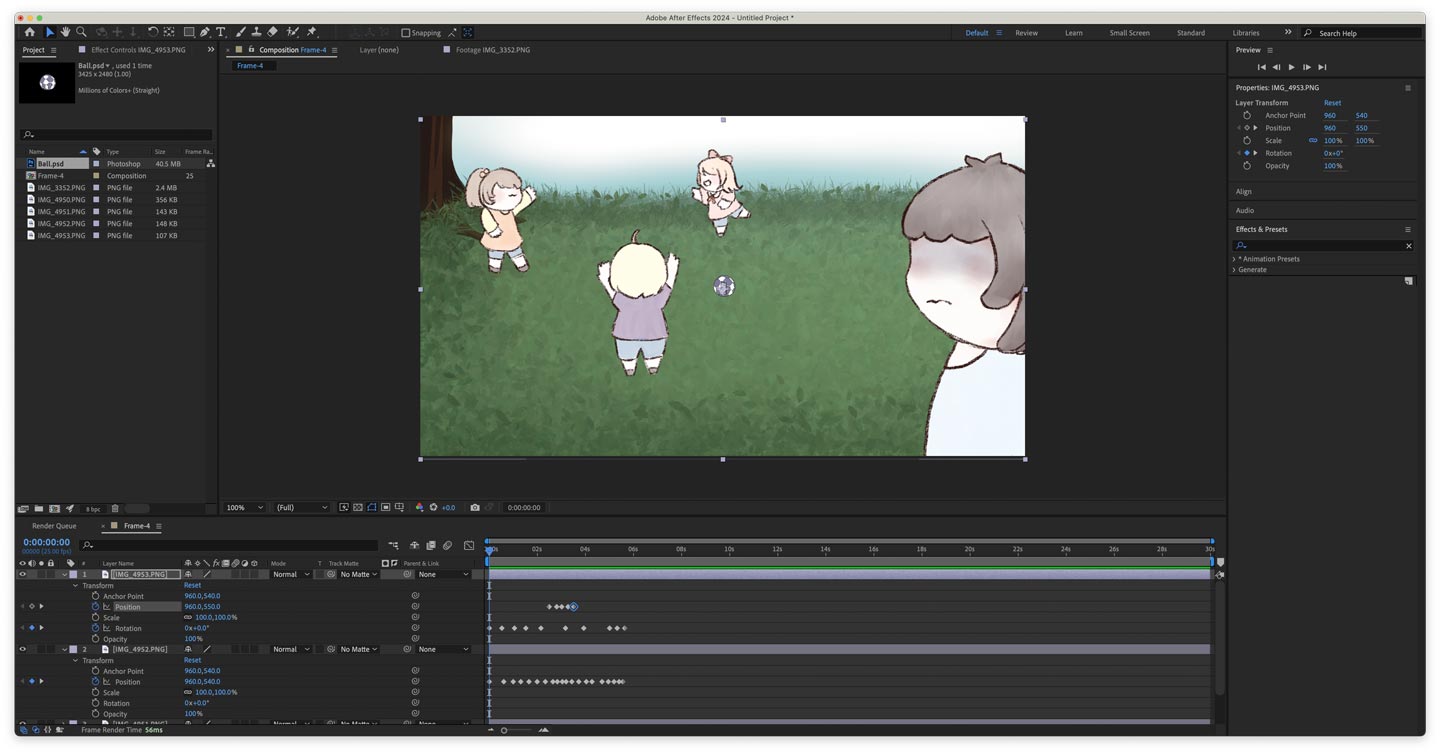This screenshot has width=1440, height=753.
Task: Open the 100% magnification dropdown
Action: point(244,508)
